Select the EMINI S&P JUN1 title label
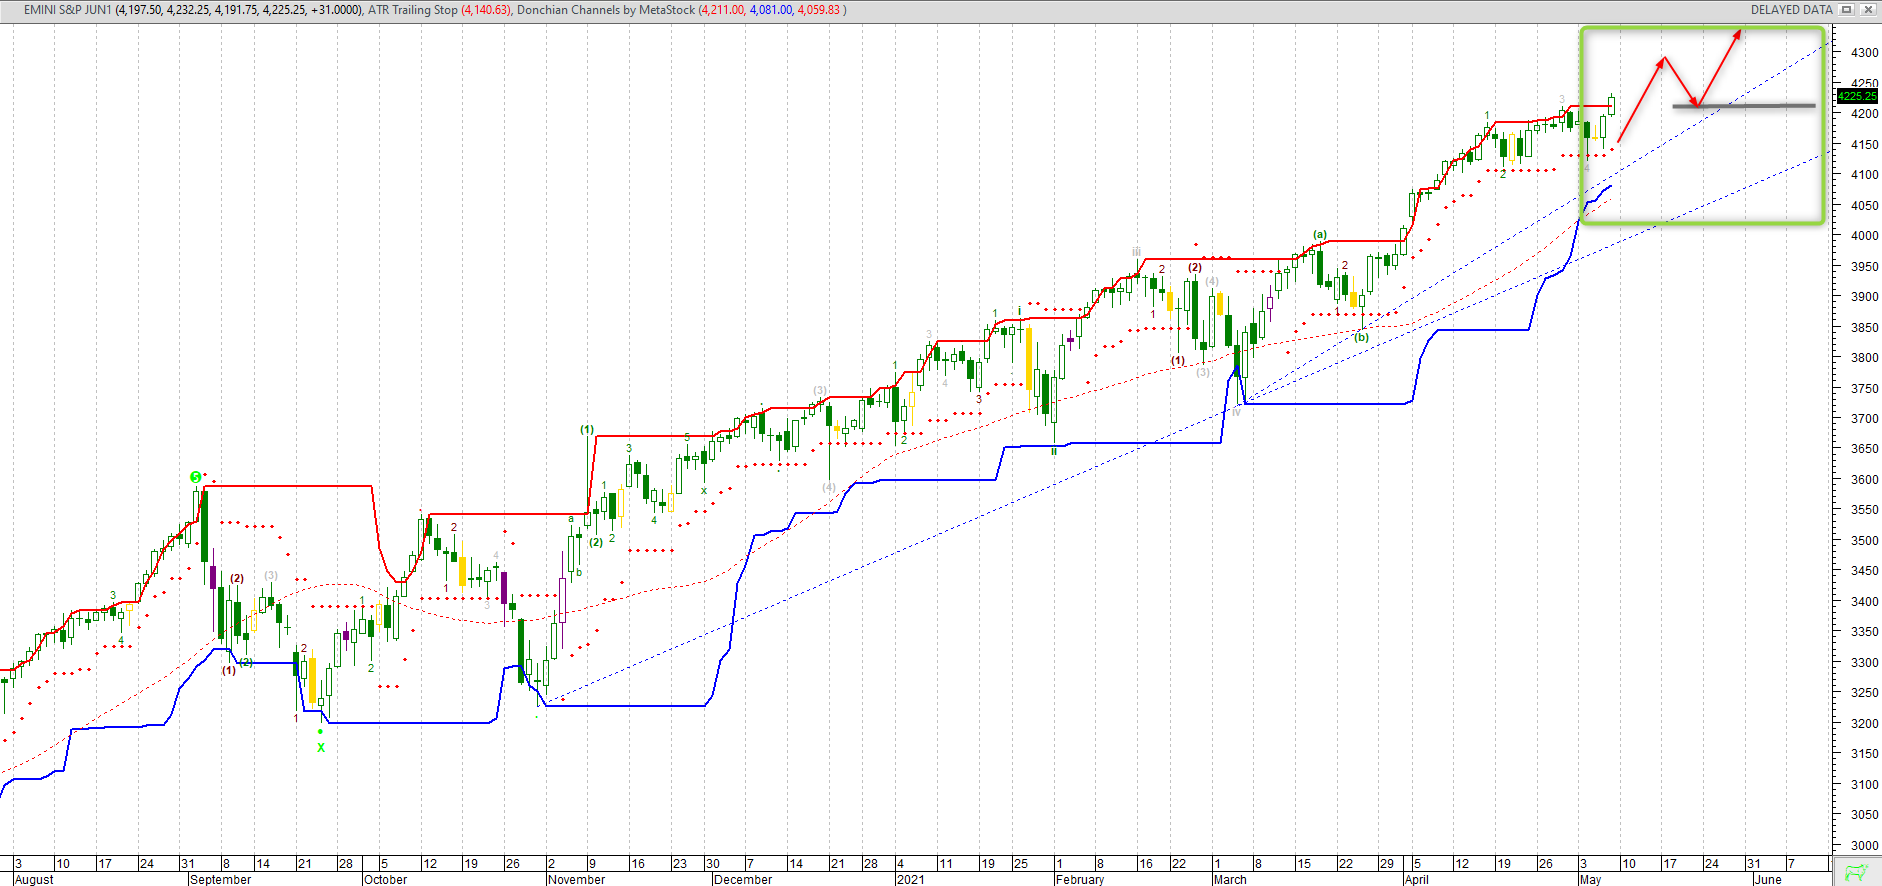The image size is (1882, 886). pyautogui.click(x=67, y=10)
